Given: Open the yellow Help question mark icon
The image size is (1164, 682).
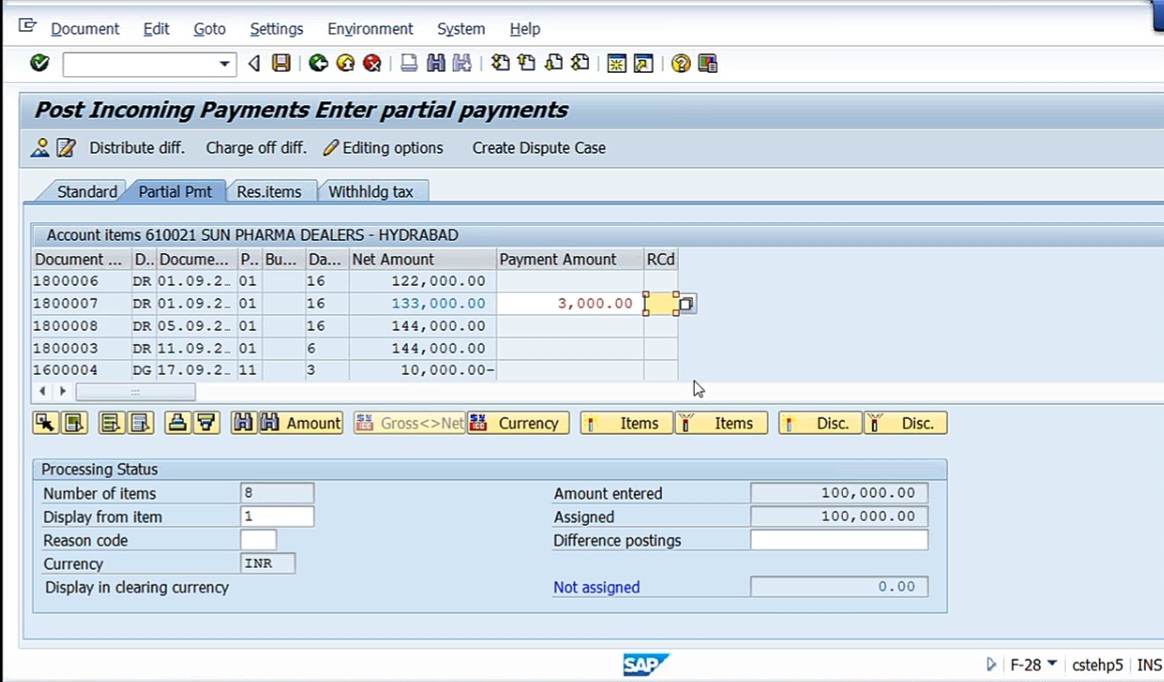Looking at the screenshot, I should (680, 63).
